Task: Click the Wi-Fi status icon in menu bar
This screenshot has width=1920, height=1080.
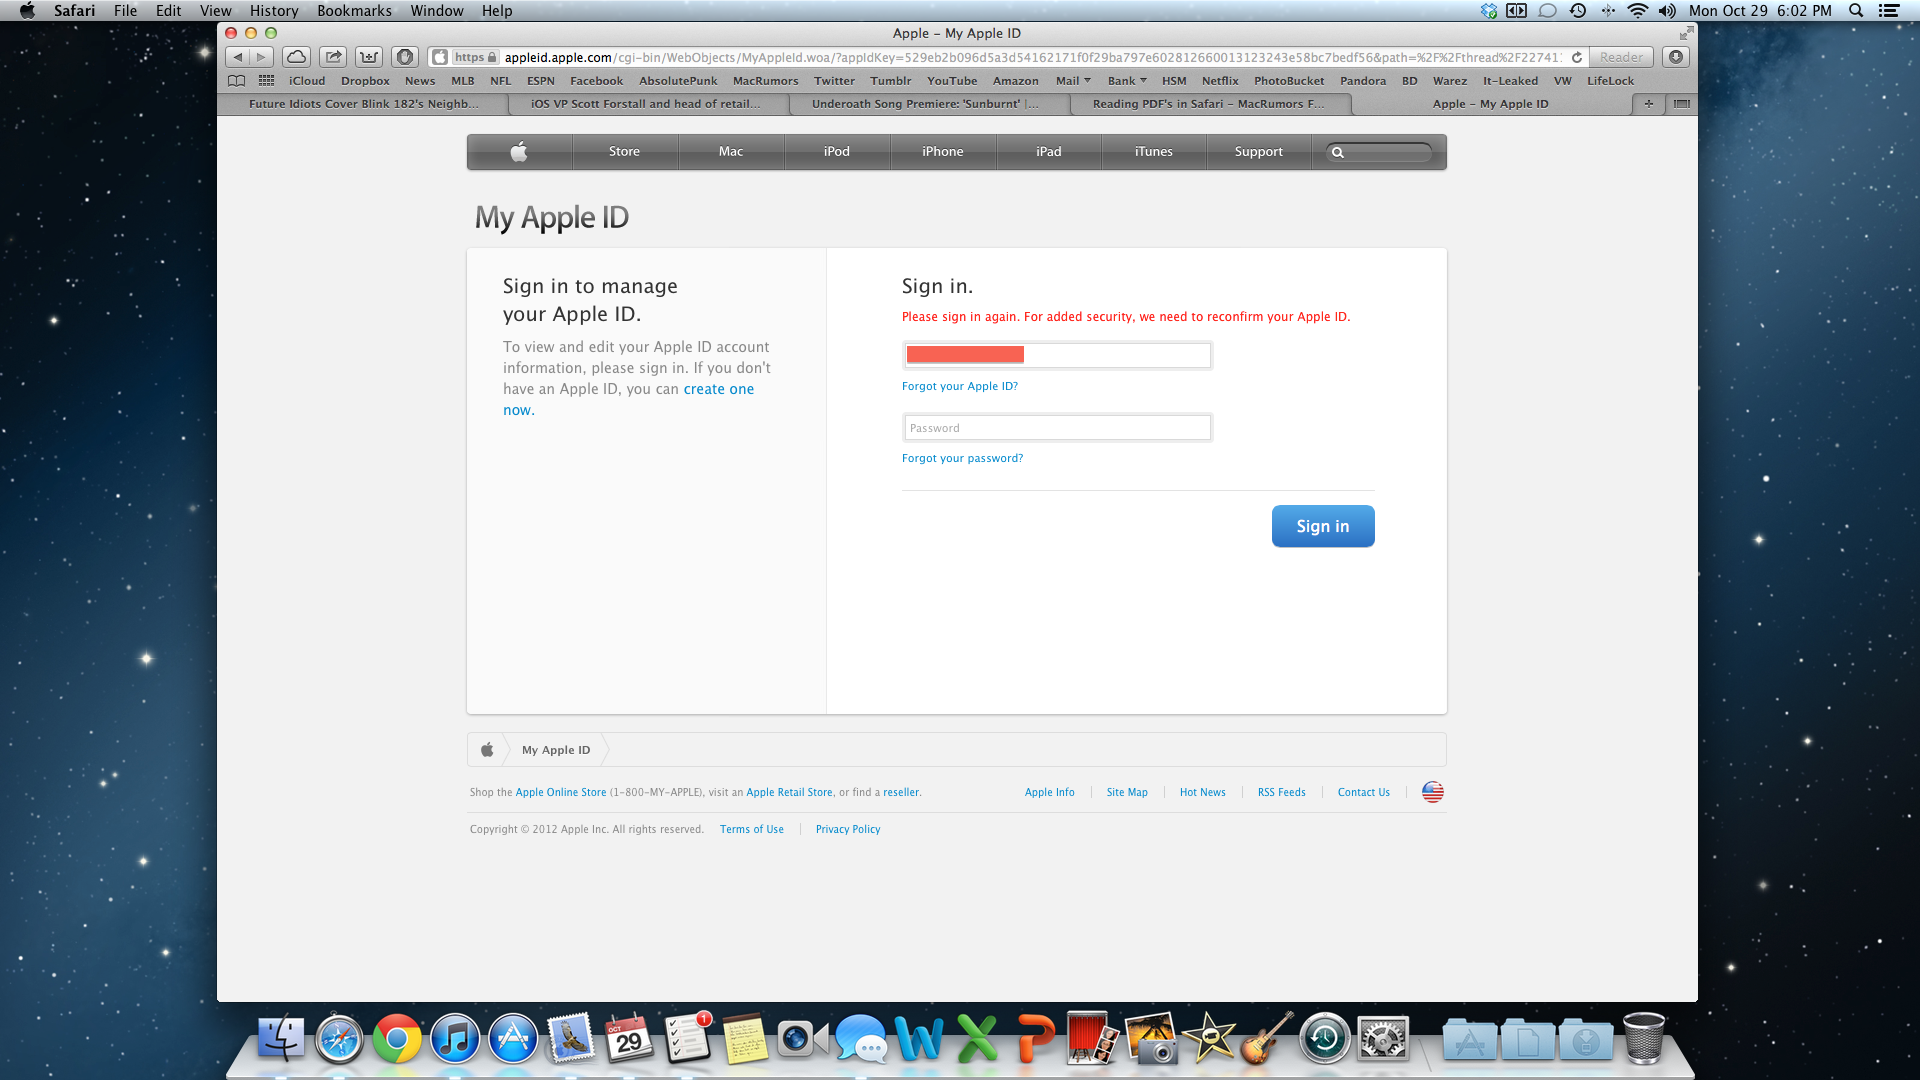Action: [1637, 11]
